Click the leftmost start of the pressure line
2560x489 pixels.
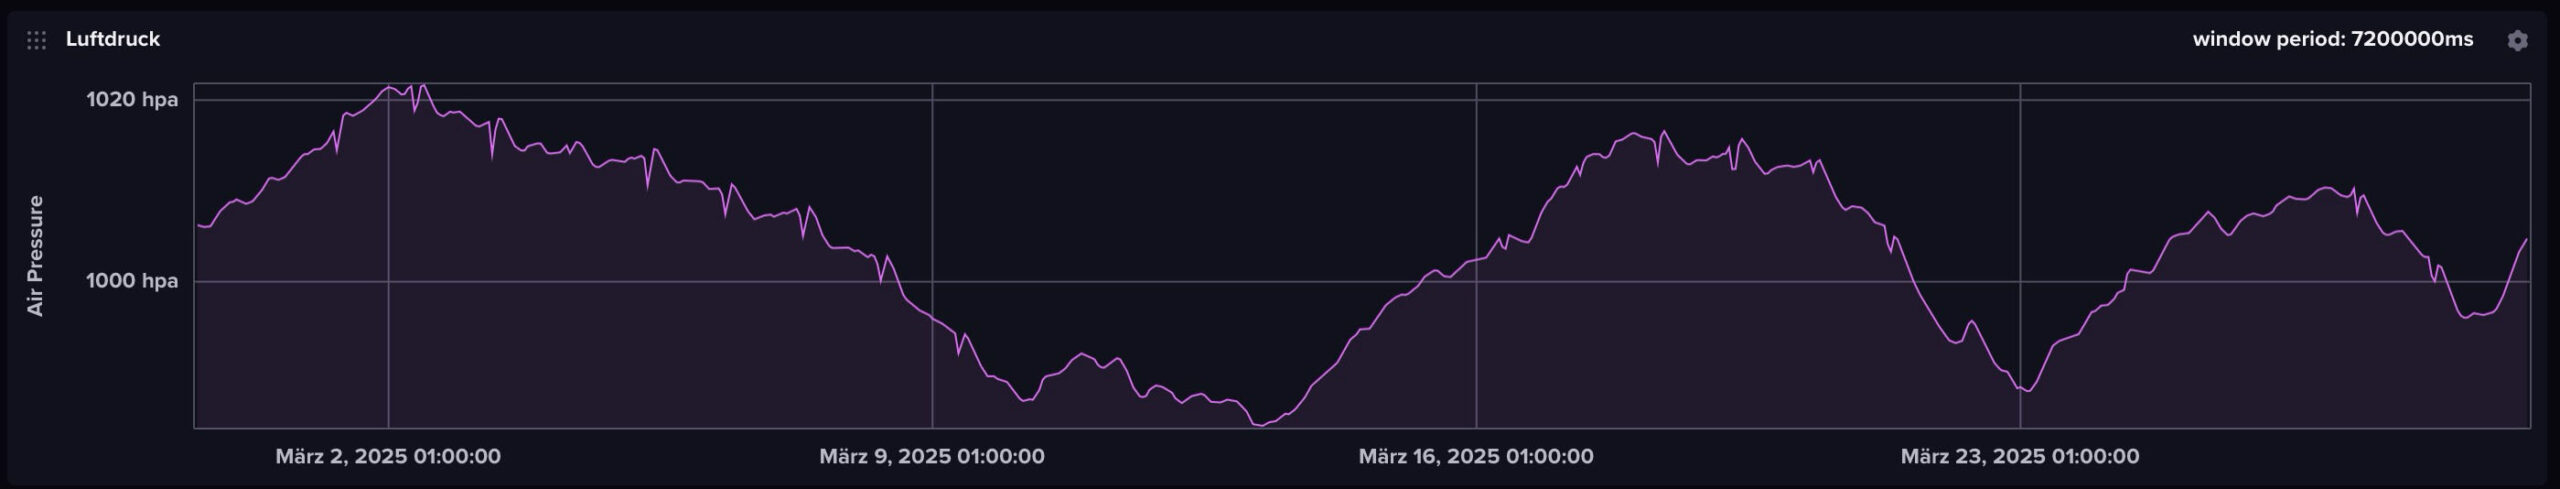point(197,225)
